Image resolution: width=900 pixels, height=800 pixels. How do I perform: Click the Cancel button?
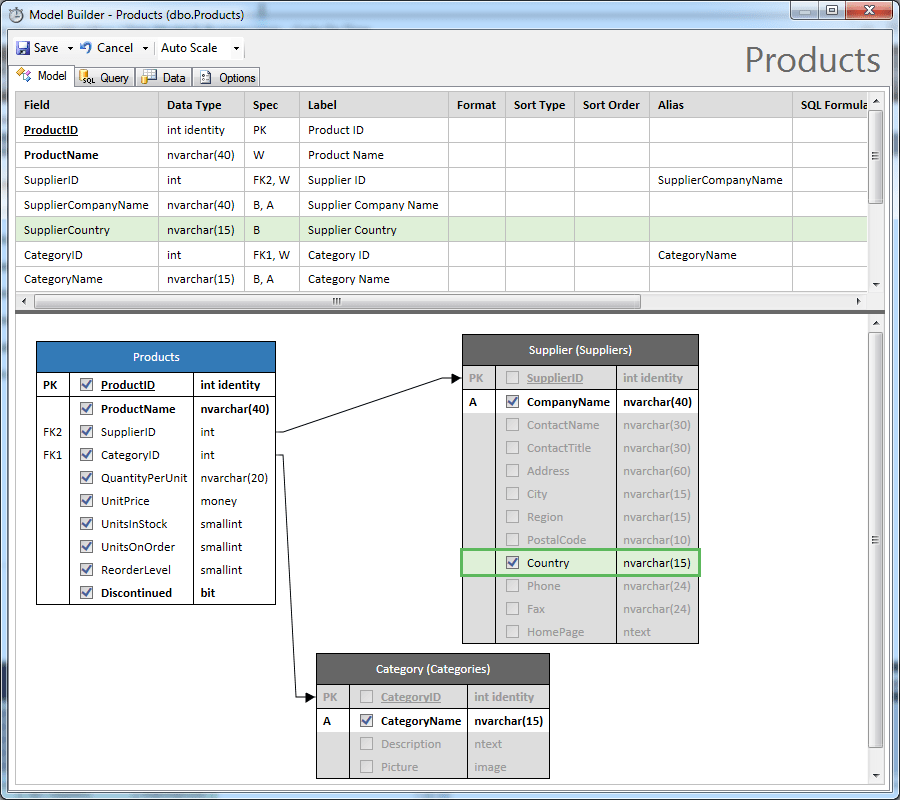tap(107, 48)
